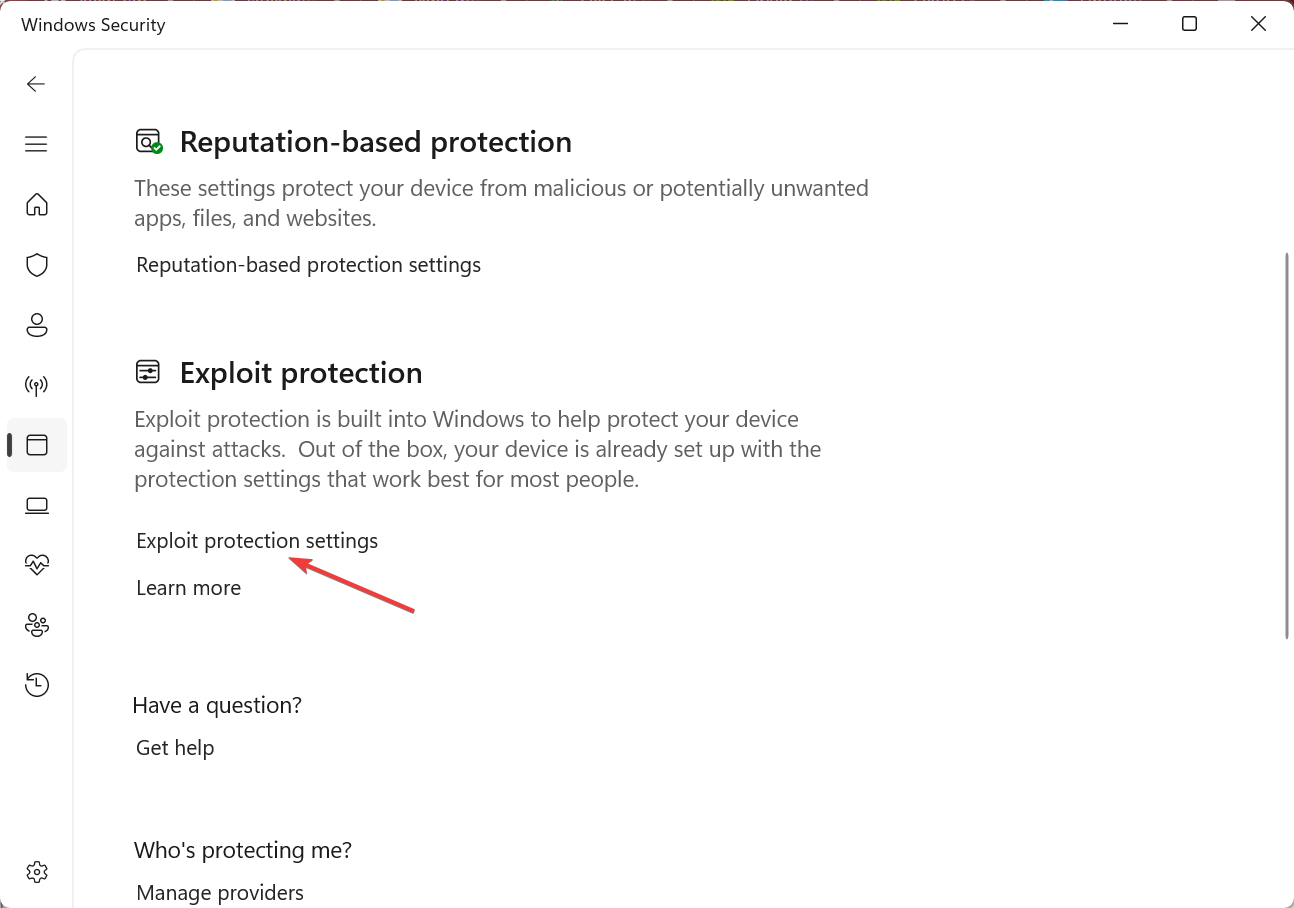Open Family options sidebar icon
Image resolution: width=1294 pixels, height=908 pixels.
[37, 625]
